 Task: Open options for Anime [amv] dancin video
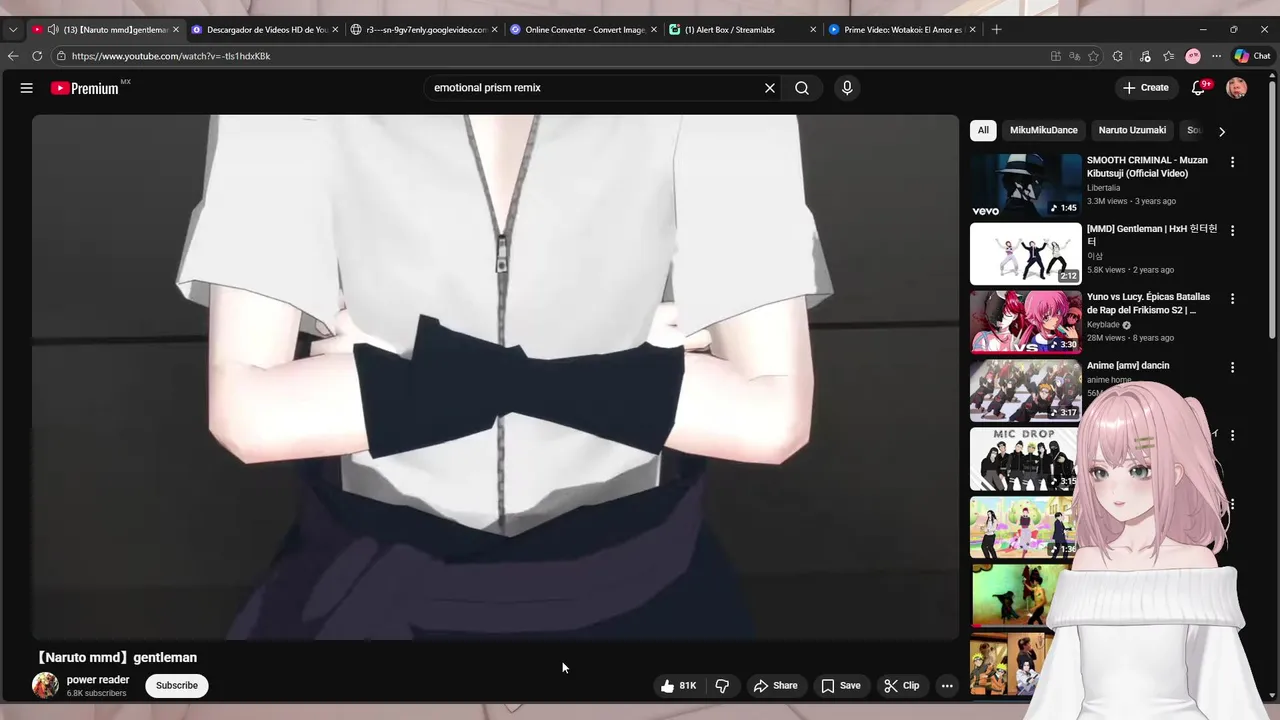1232,367
